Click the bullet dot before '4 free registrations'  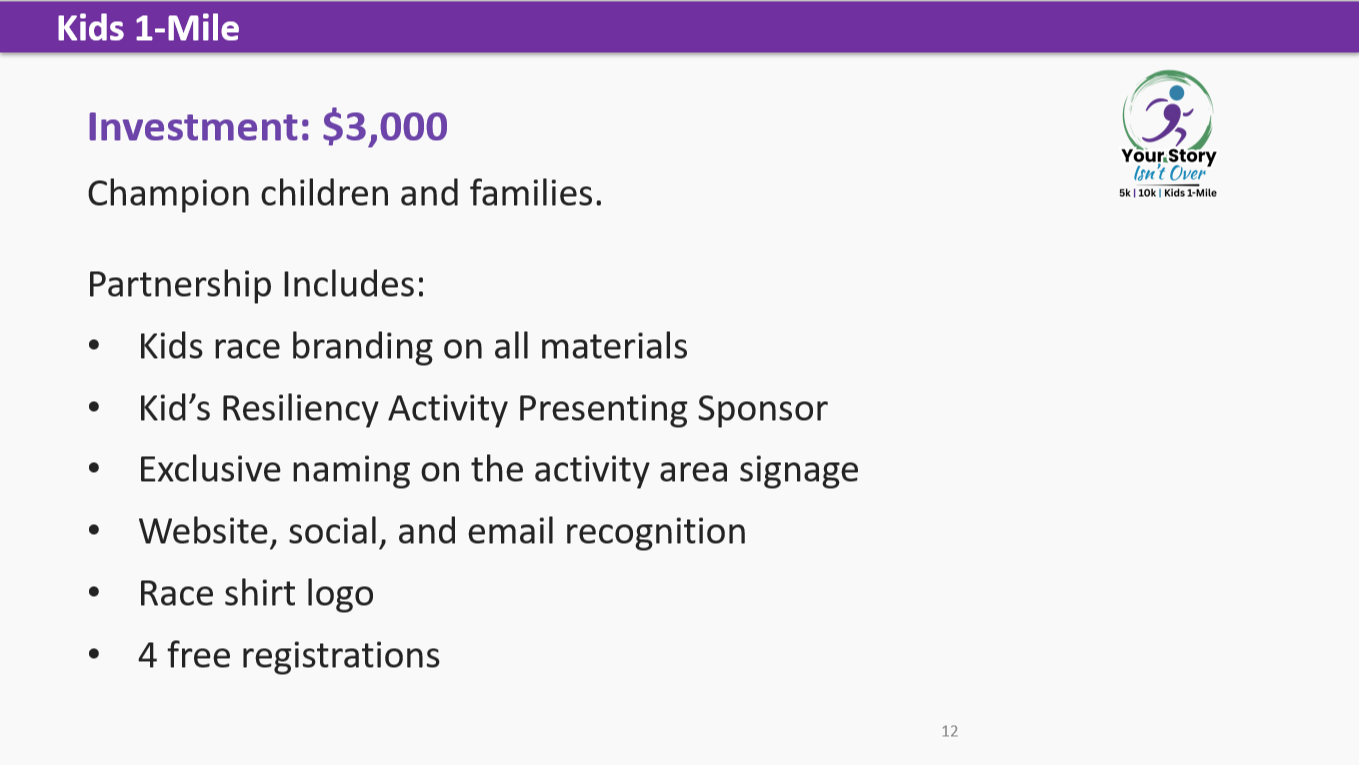coord(95,656)
